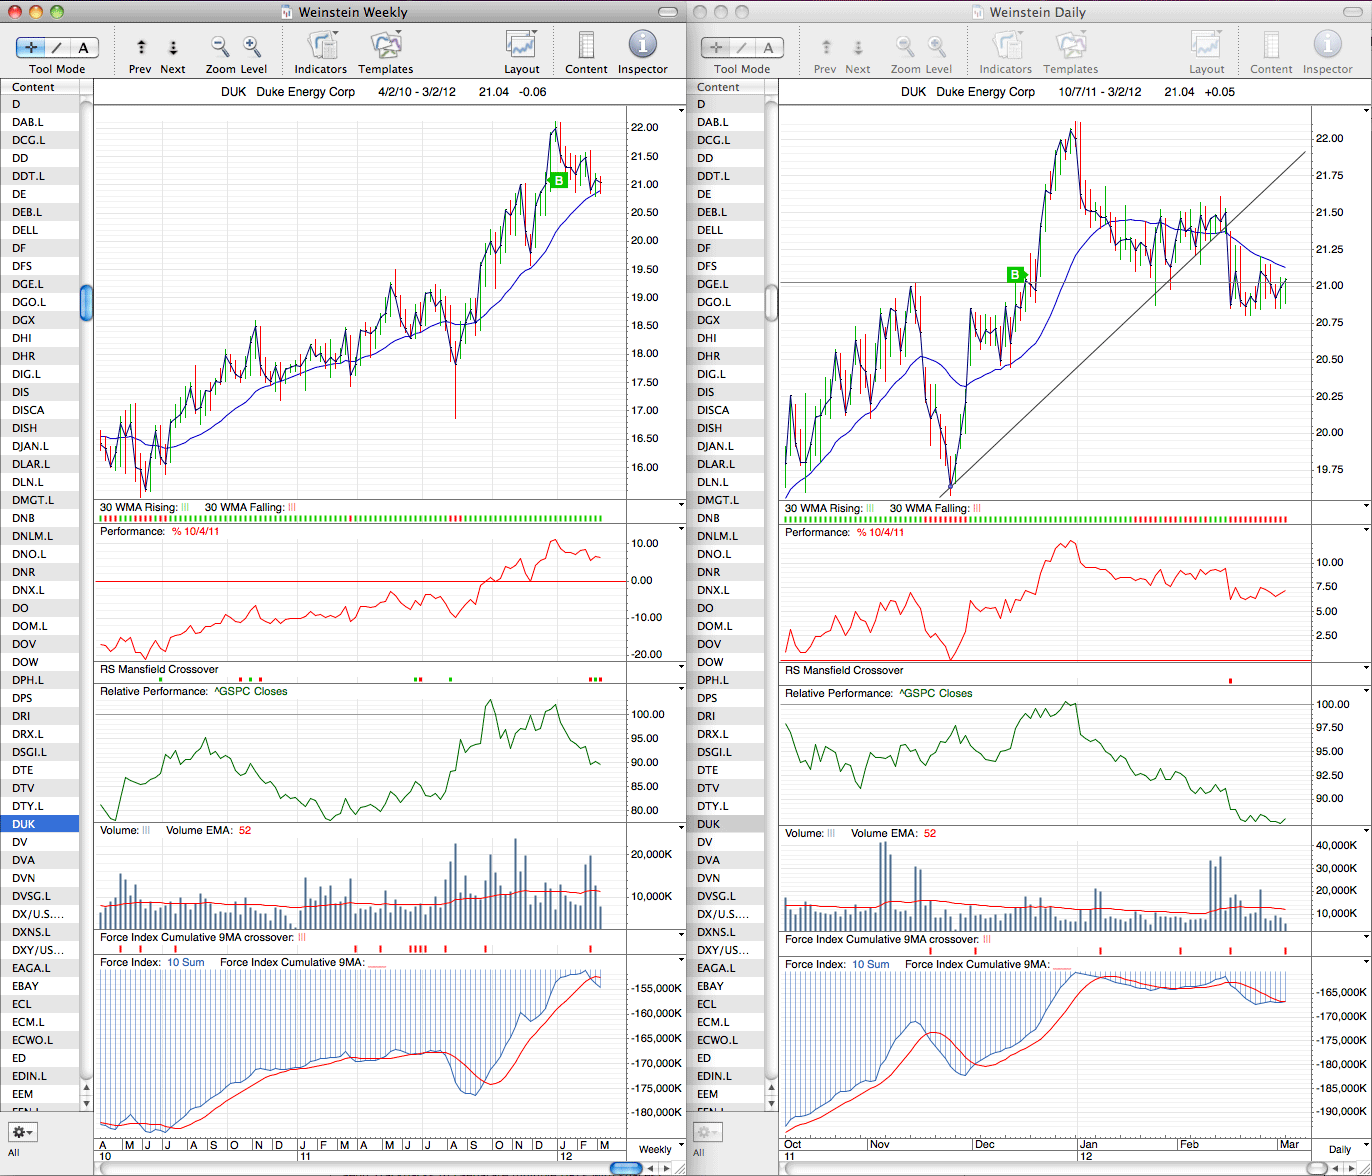Select crosshair tool mode in Weinstein Weekly
The image size is (1372, 1176).
point(32,47)
